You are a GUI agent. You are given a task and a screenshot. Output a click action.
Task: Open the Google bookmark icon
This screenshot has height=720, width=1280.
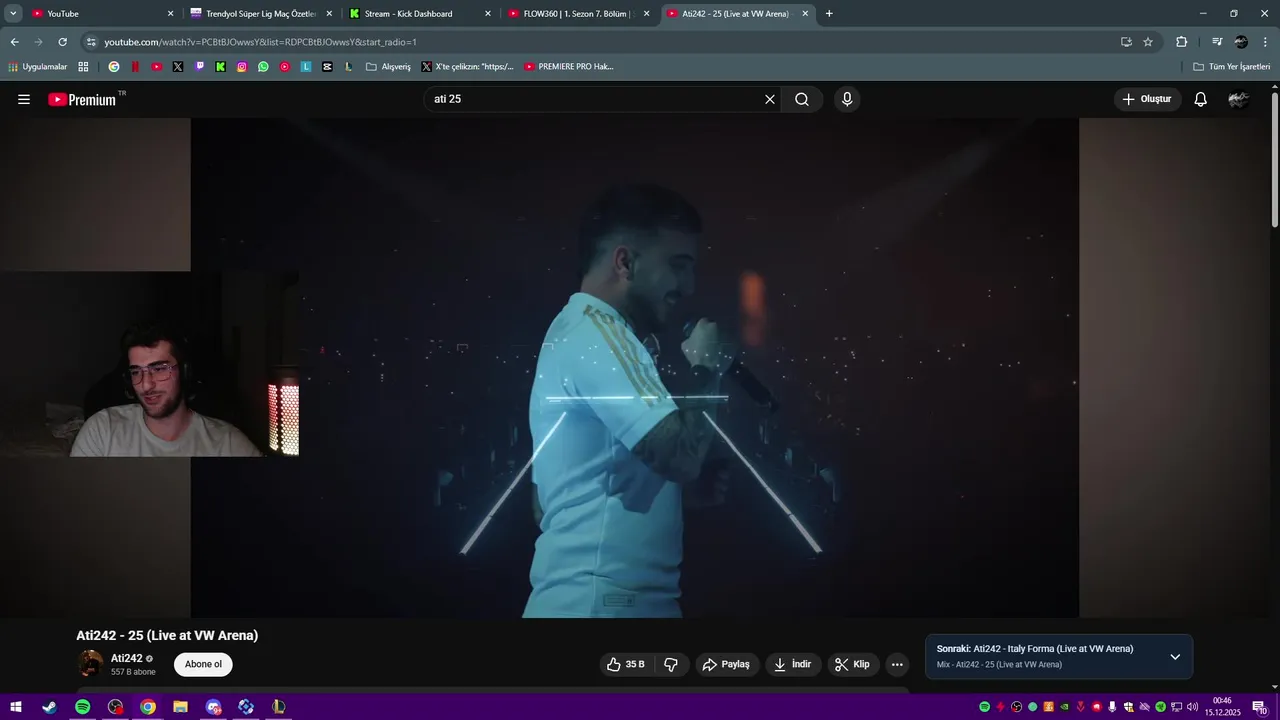click(114, 67)
